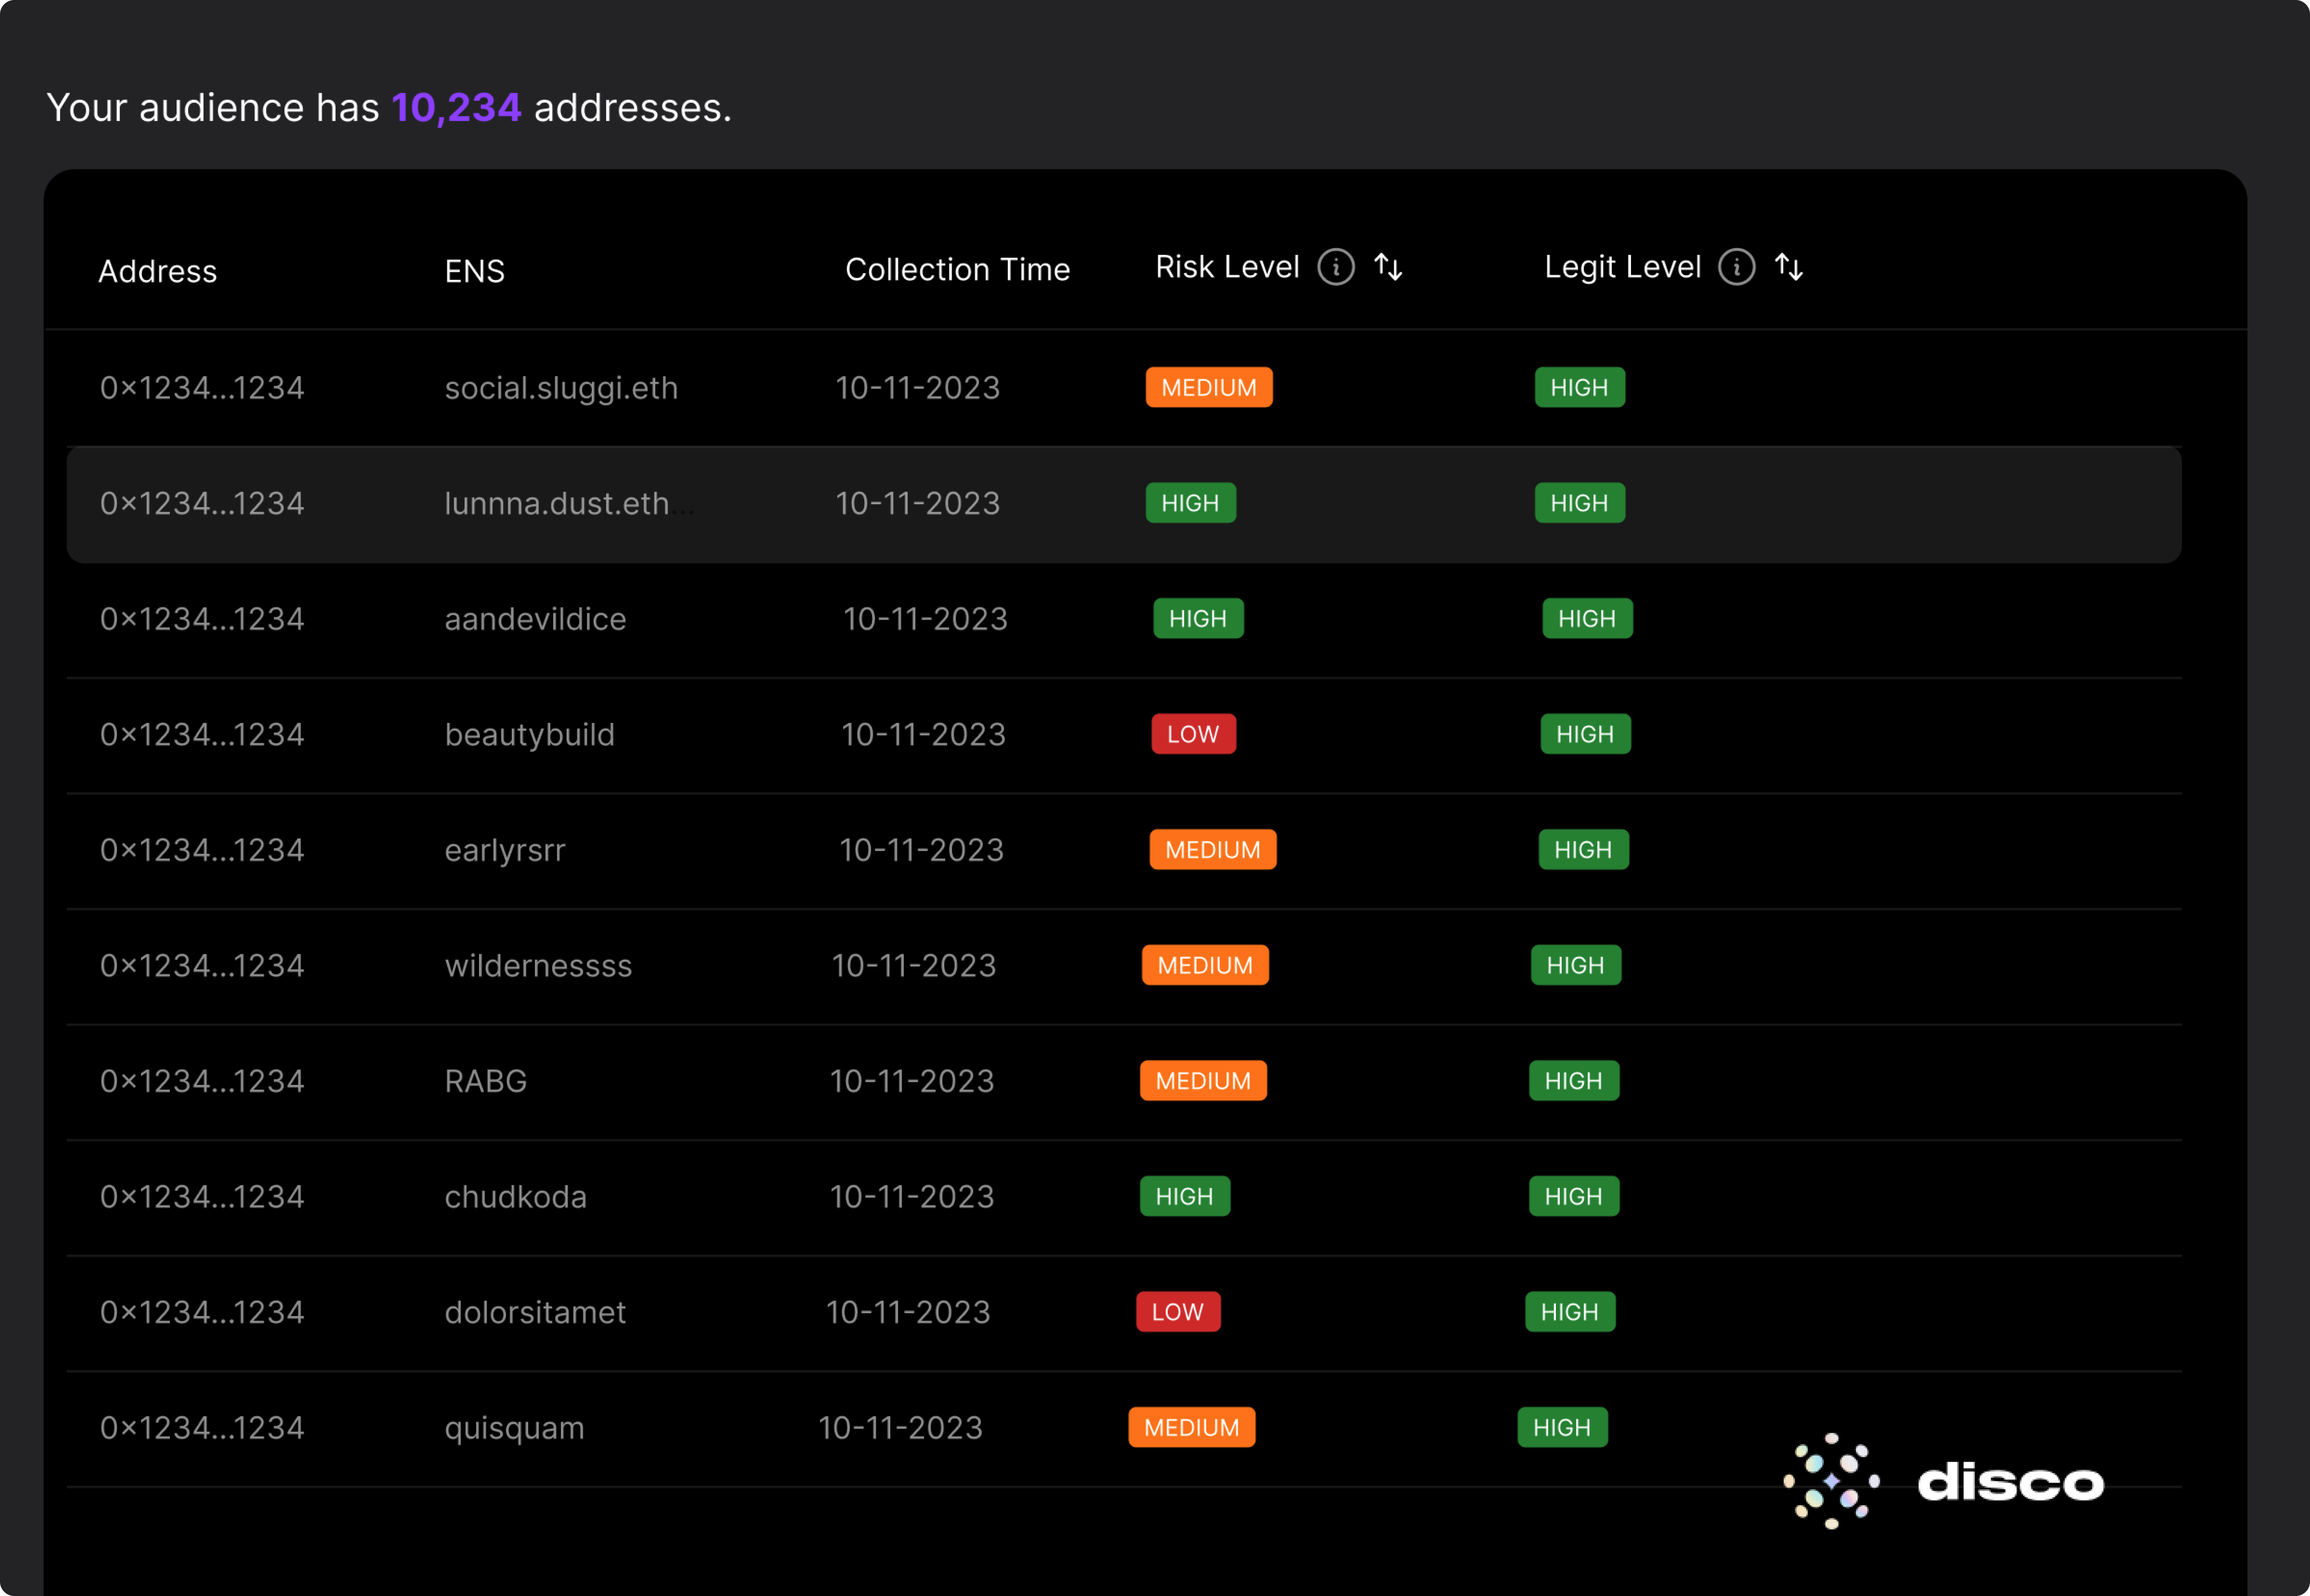This screenshot has height=1596, width=2310.
Task: Click MEDIUM risk badge for earlyrsrr
Action: tap(1213, 849)
